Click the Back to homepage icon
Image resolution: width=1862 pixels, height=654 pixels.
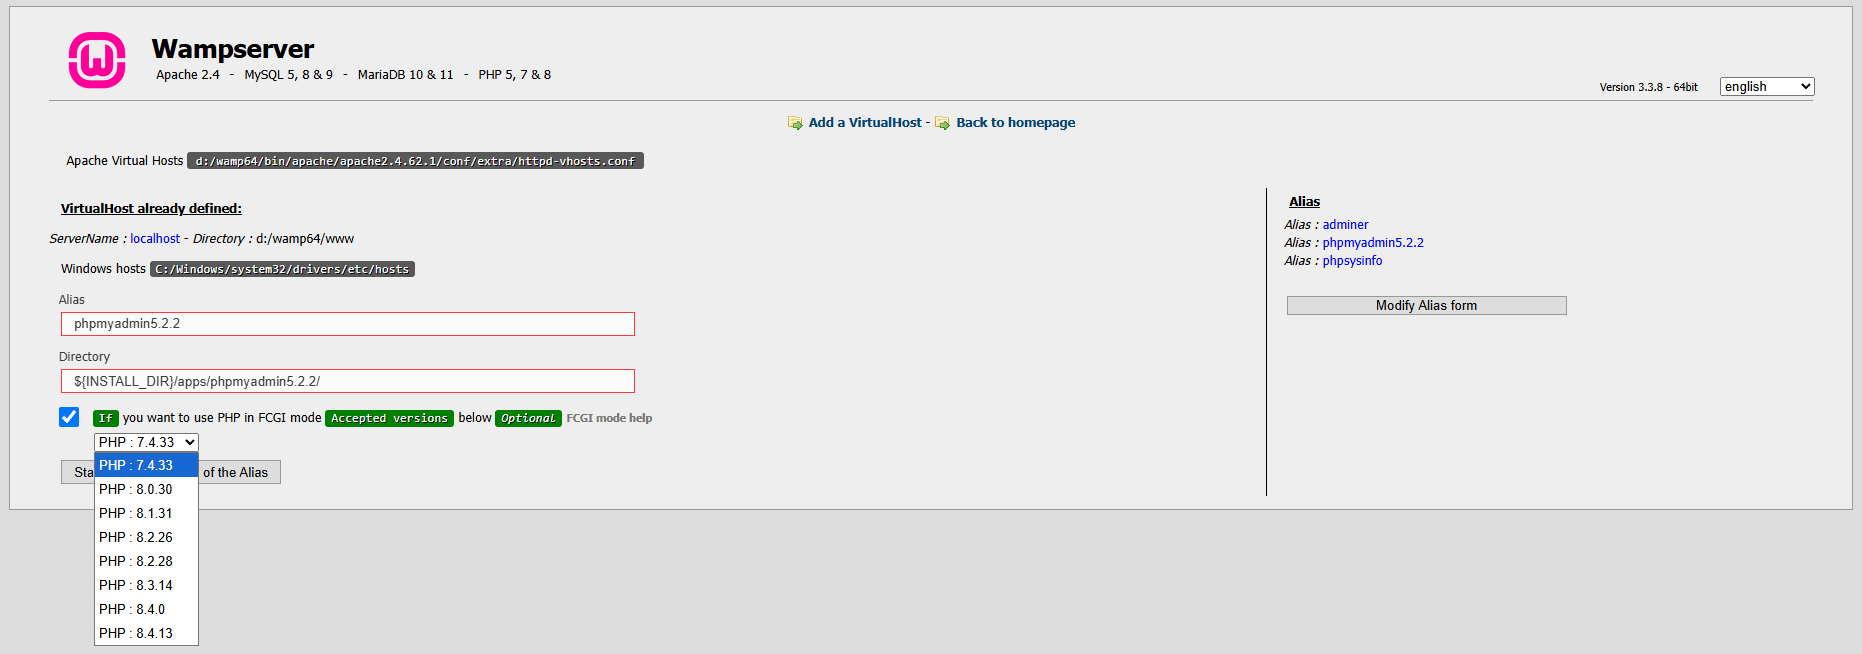tap(942, 123)
